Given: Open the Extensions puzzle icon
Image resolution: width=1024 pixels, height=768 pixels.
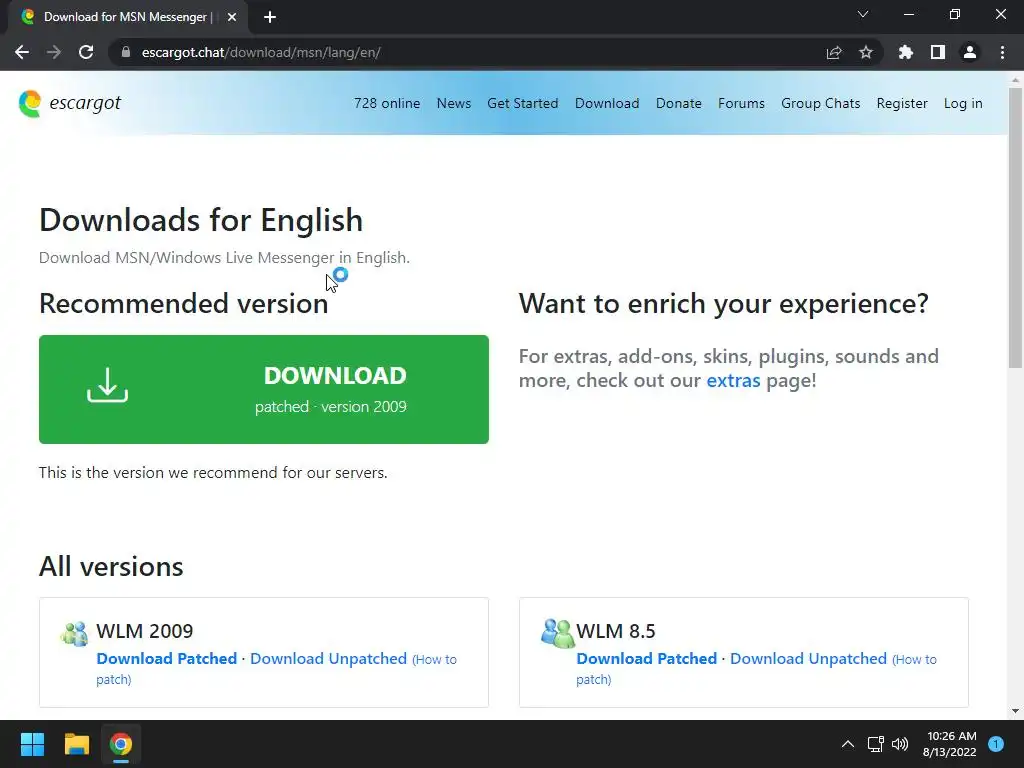Looking at the screenshot, I should click(906, 52).
